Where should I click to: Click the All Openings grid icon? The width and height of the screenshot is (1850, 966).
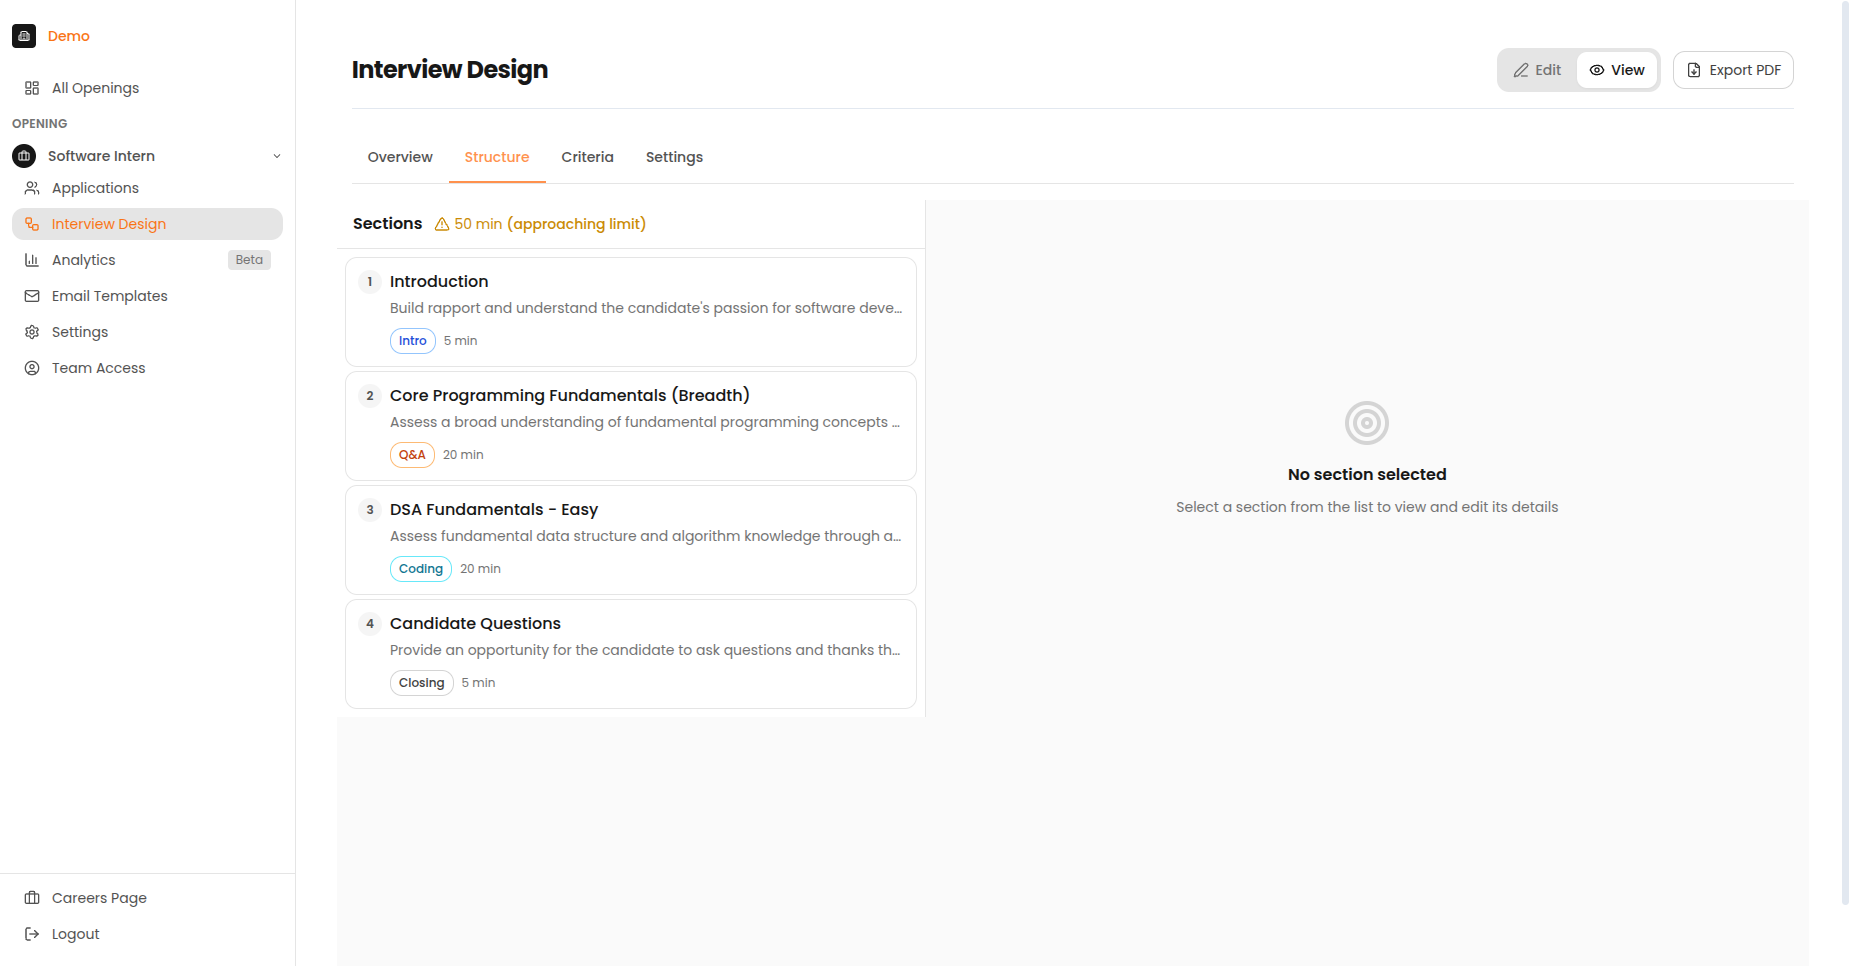31,88
